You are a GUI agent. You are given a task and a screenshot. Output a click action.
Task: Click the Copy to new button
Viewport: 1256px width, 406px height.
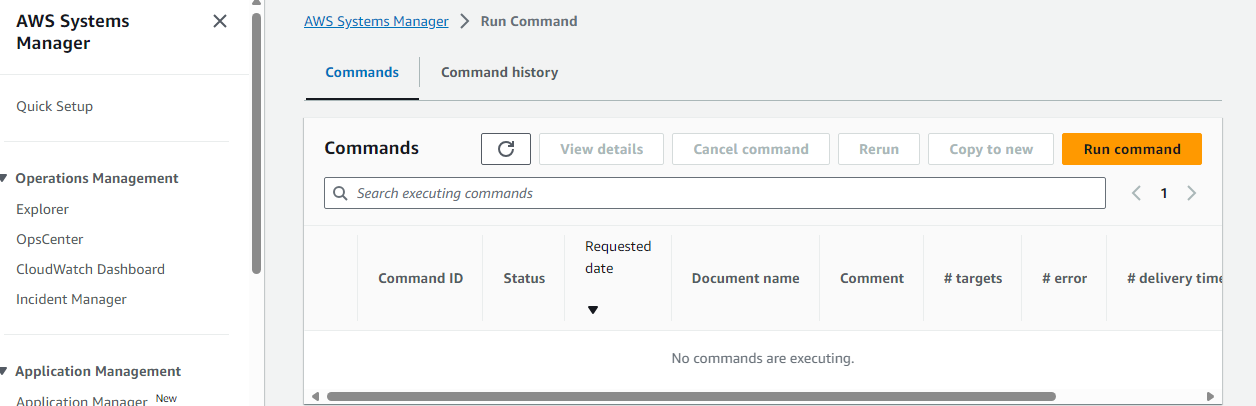991,149
